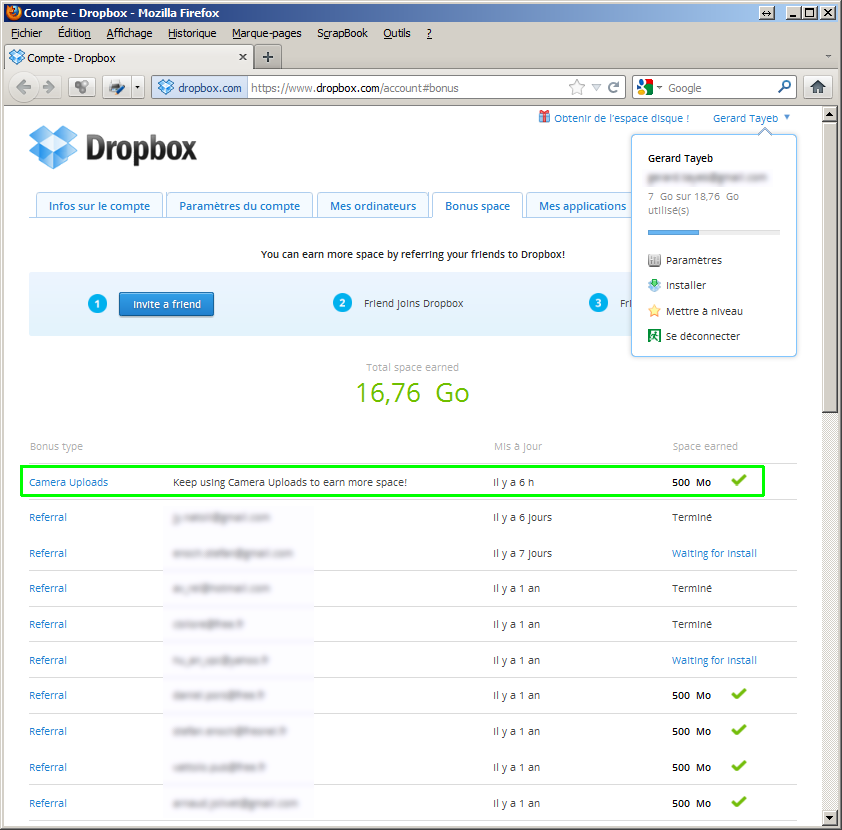Click the Bonus type column header

pos(56,446)
